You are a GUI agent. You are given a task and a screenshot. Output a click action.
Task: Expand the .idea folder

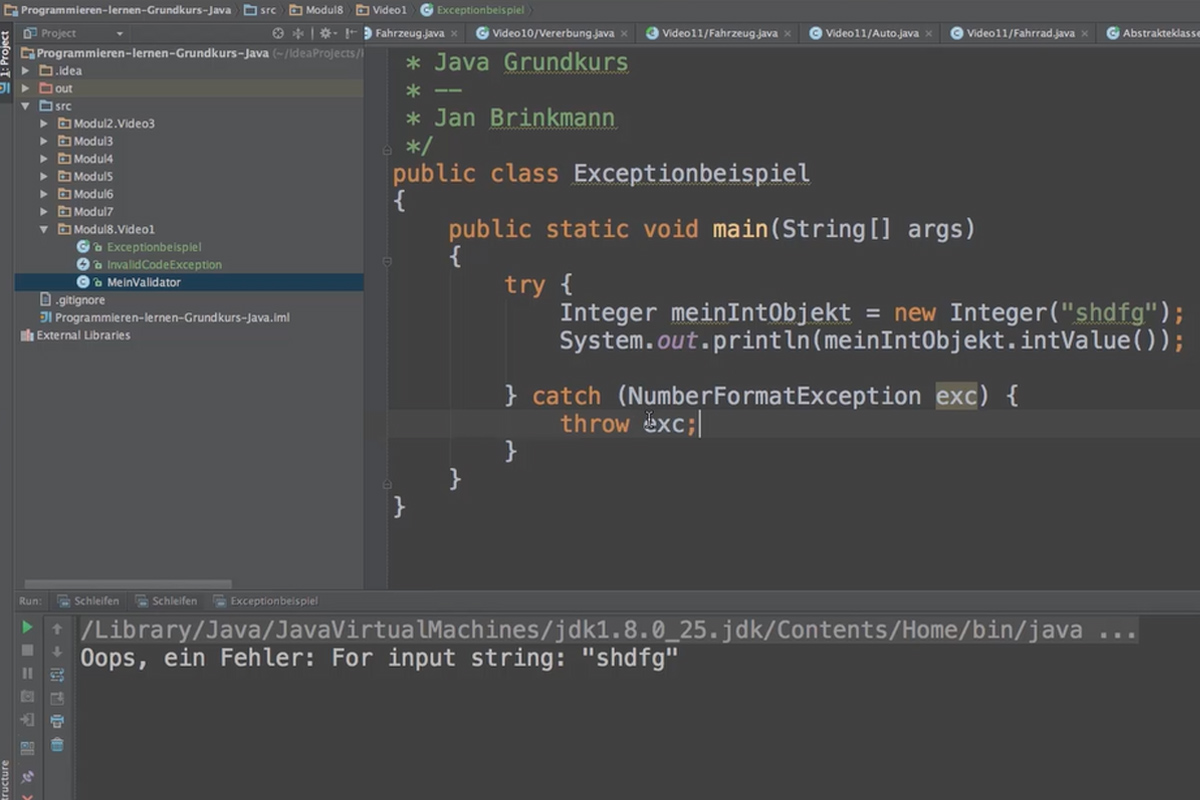[26, 71]
